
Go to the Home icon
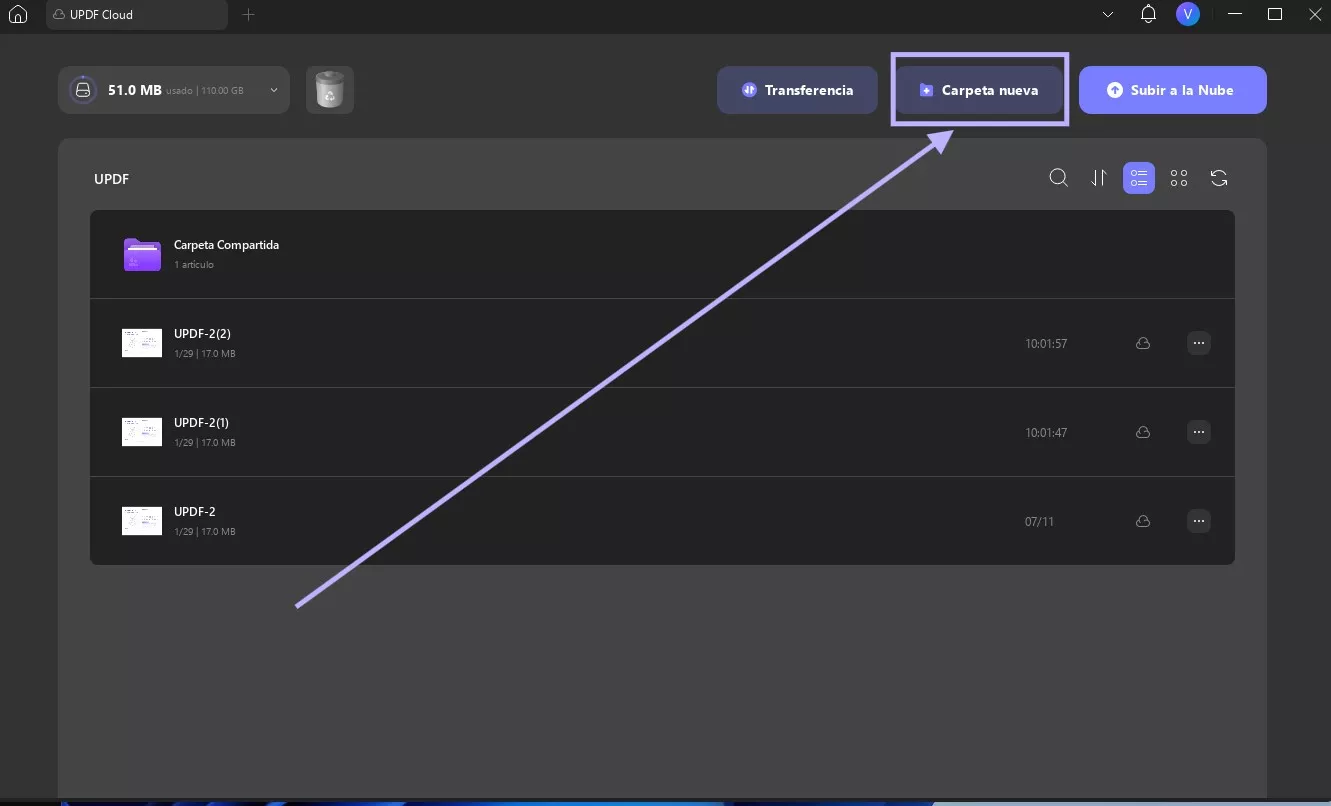click(17, 15)
